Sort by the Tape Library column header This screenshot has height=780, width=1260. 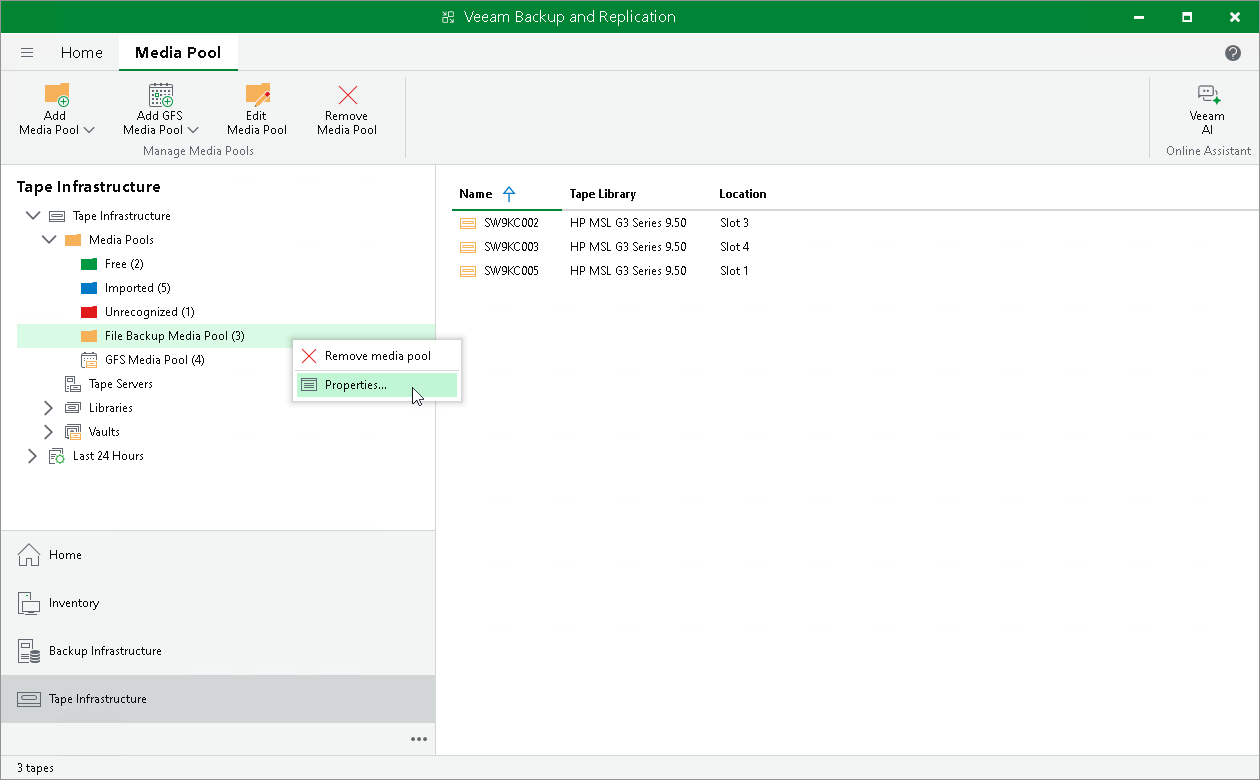[x=603, y=194]
